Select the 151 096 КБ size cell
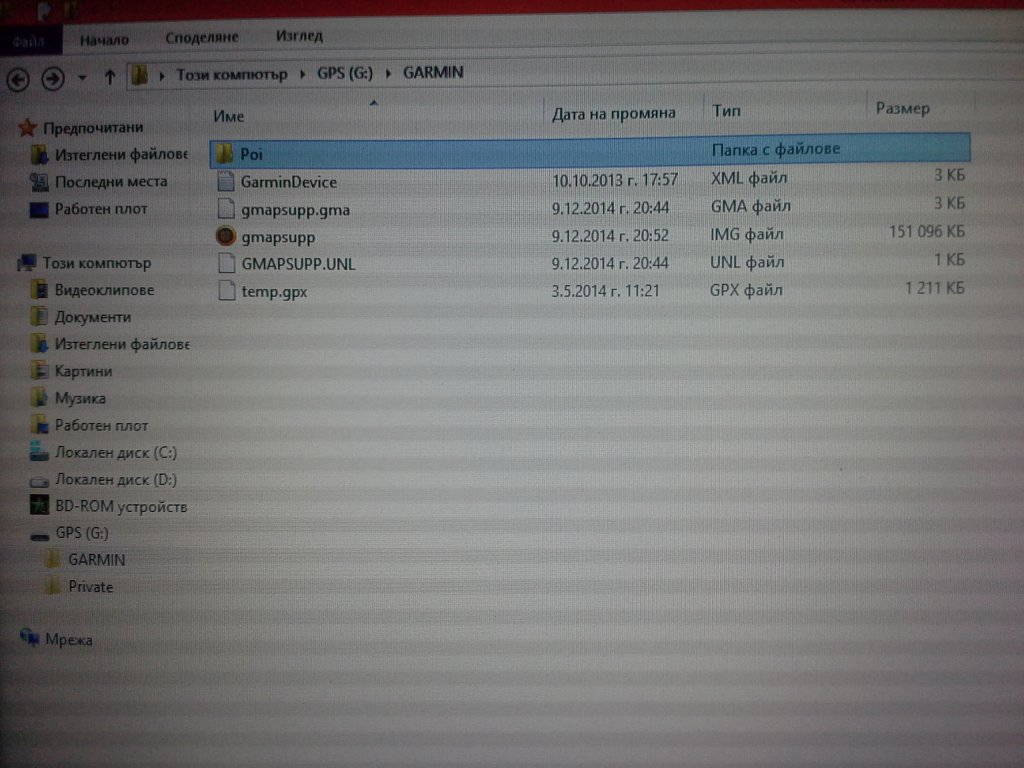Viewport: 1024px width, 768px height. (926, 232)
